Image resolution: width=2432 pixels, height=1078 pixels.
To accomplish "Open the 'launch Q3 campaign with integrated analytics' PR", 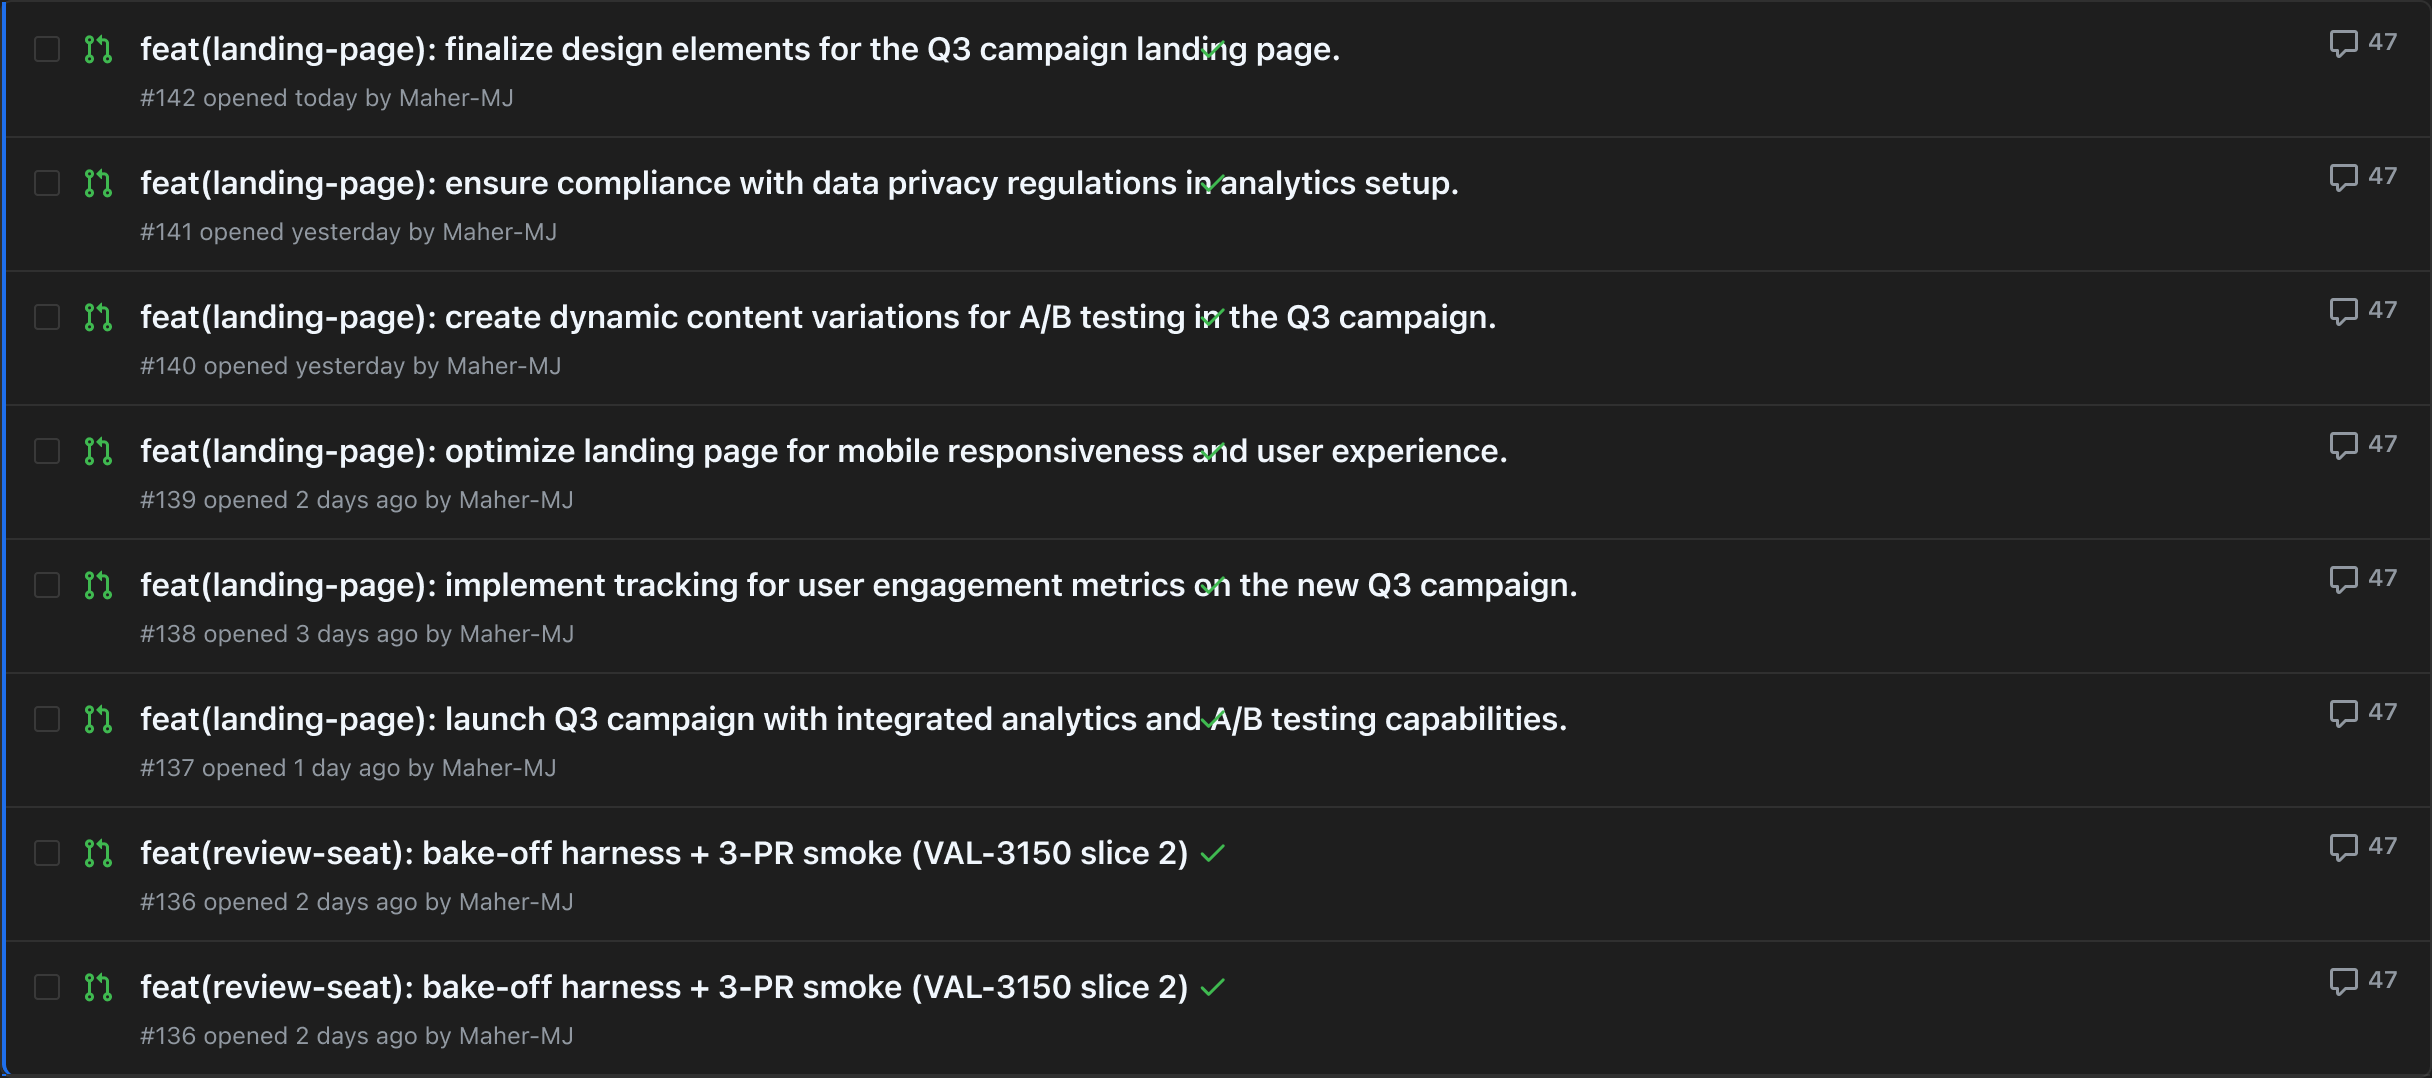I will point(853,719).
